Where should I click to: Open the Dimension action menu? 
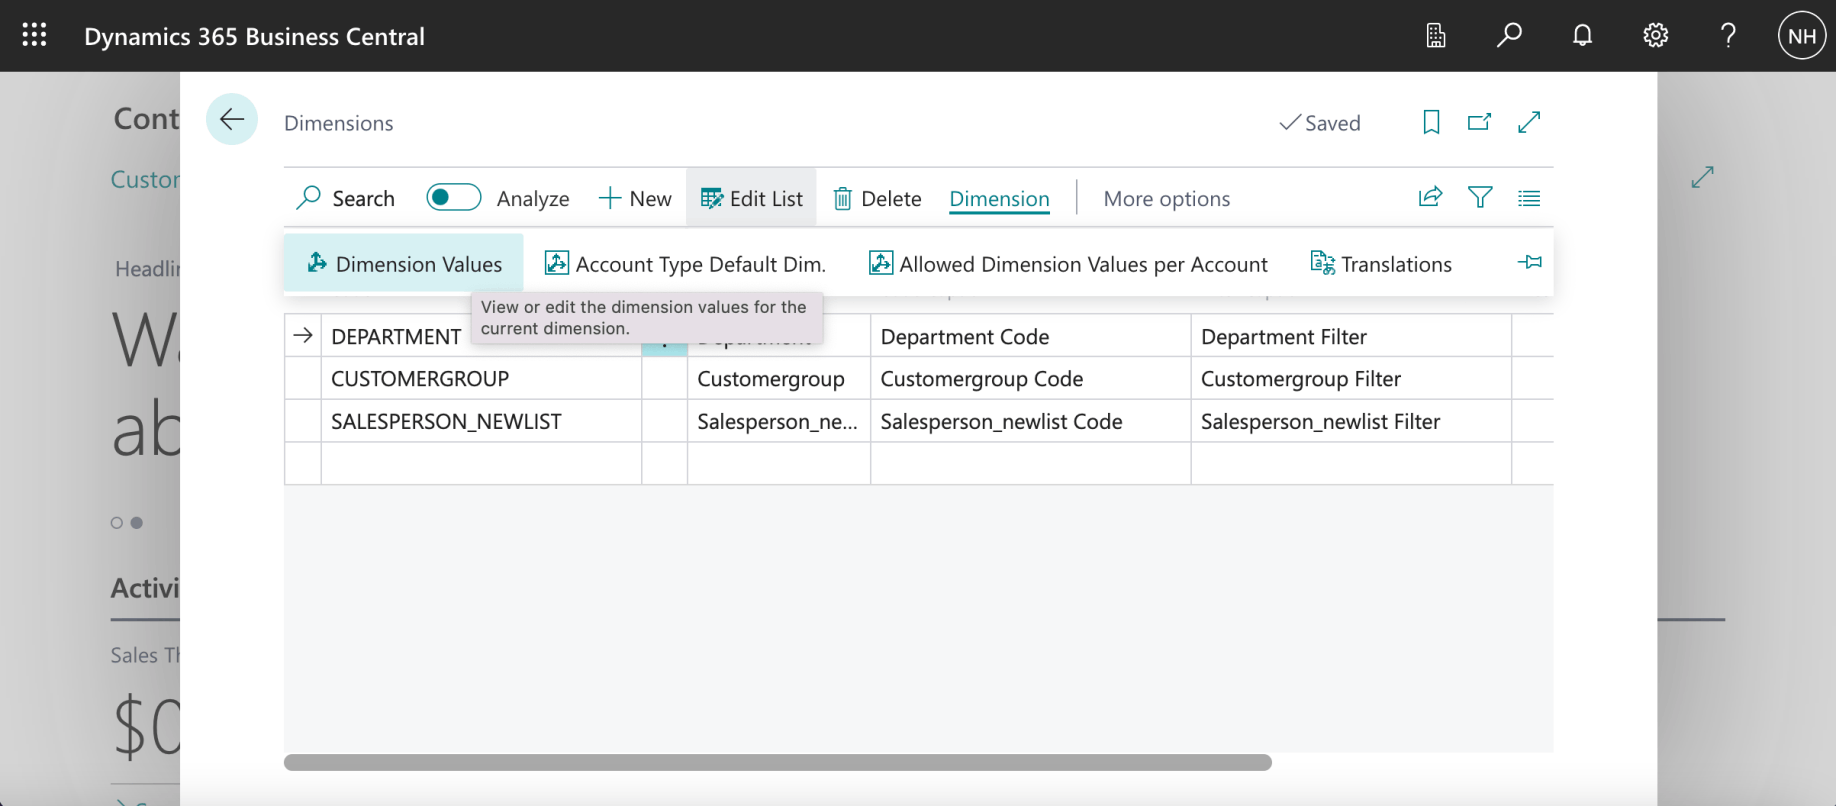999,199
